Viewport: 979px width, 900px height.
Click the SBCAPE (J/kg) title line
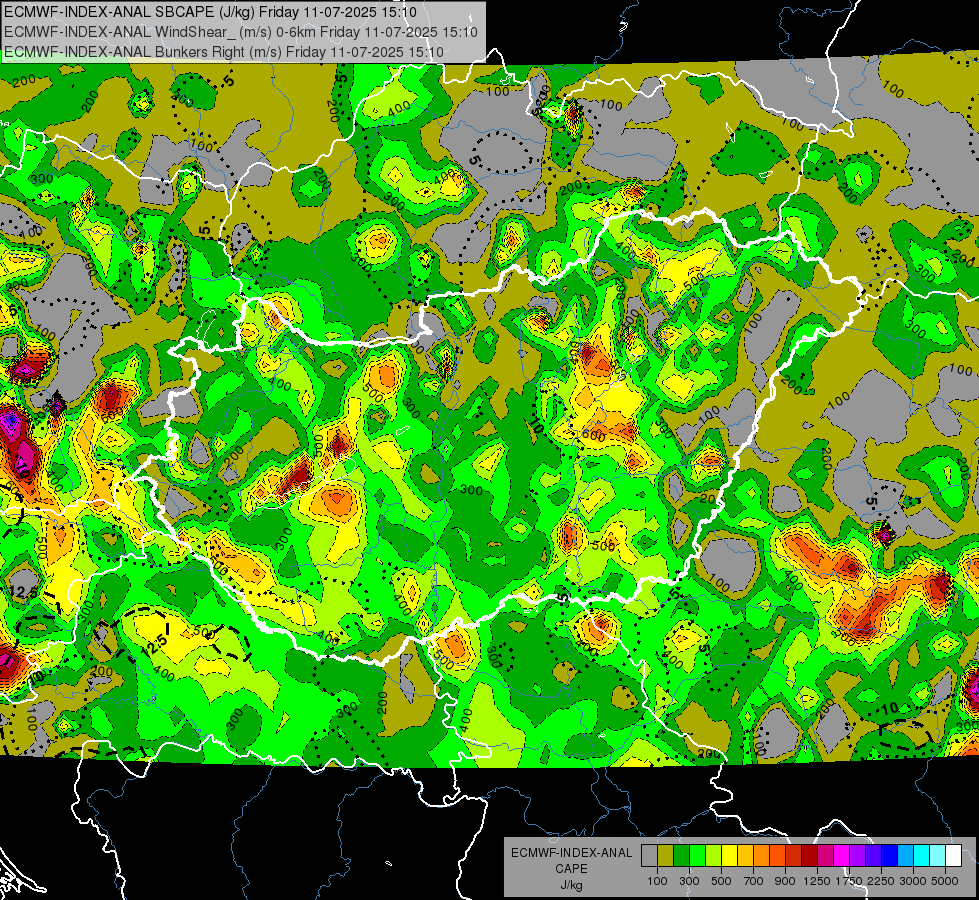pos(210,12)
